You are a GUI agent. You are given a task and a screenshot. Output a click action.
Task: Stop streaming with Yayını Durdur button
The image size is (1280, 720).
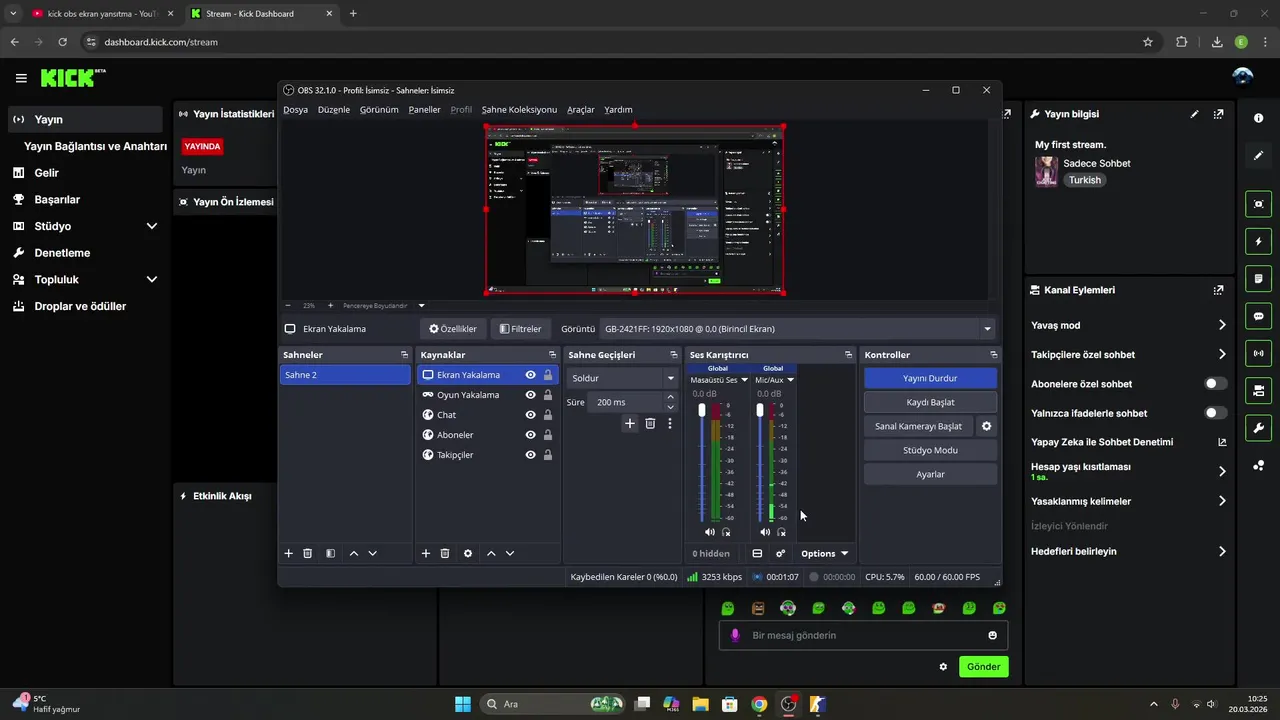tap(930, 379)
